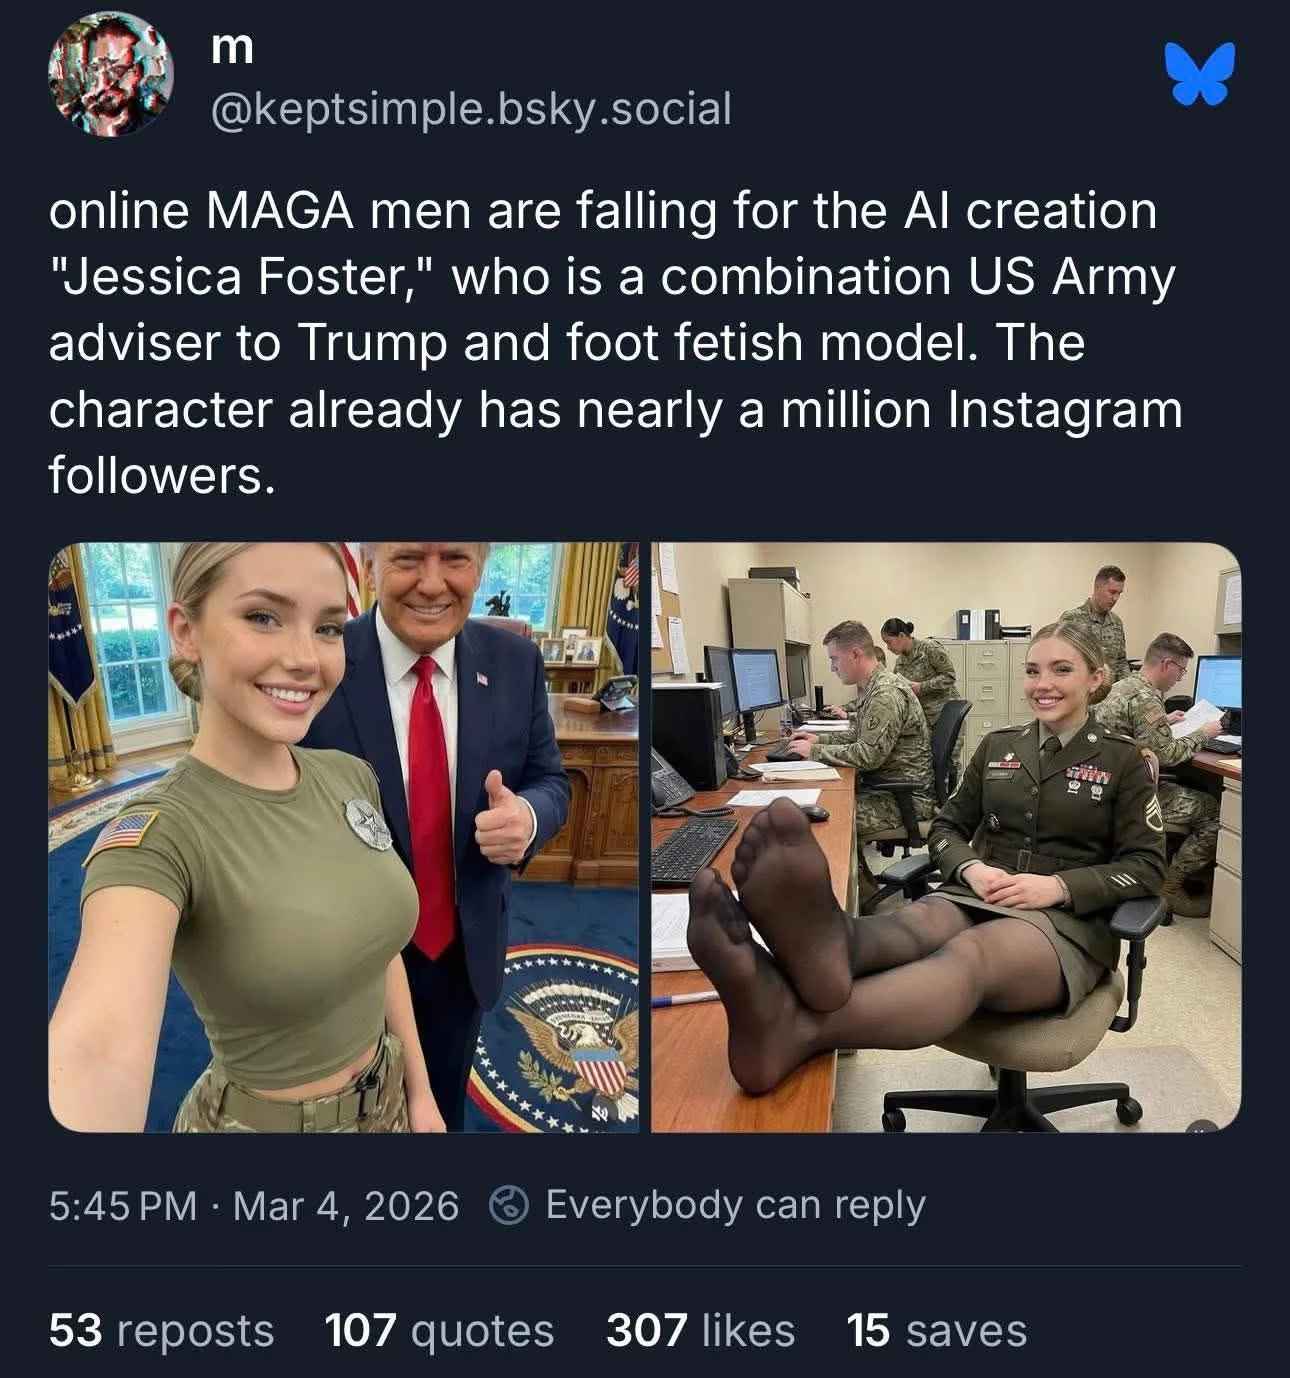Open the @keptsimple.bsky.social handle

(x=470, y=109)
